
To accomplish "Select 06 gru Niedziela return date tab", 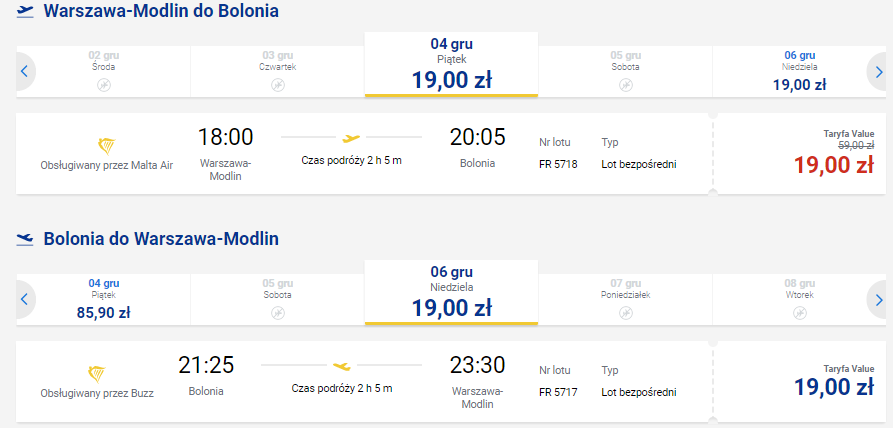I will click(x=451, y=292).
